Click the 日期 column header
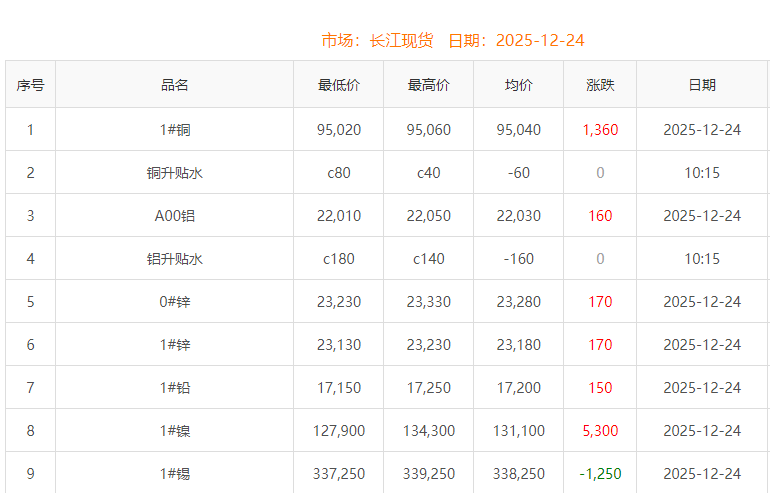This screenshot has width=770, height=493. click(x=702, y=85)
